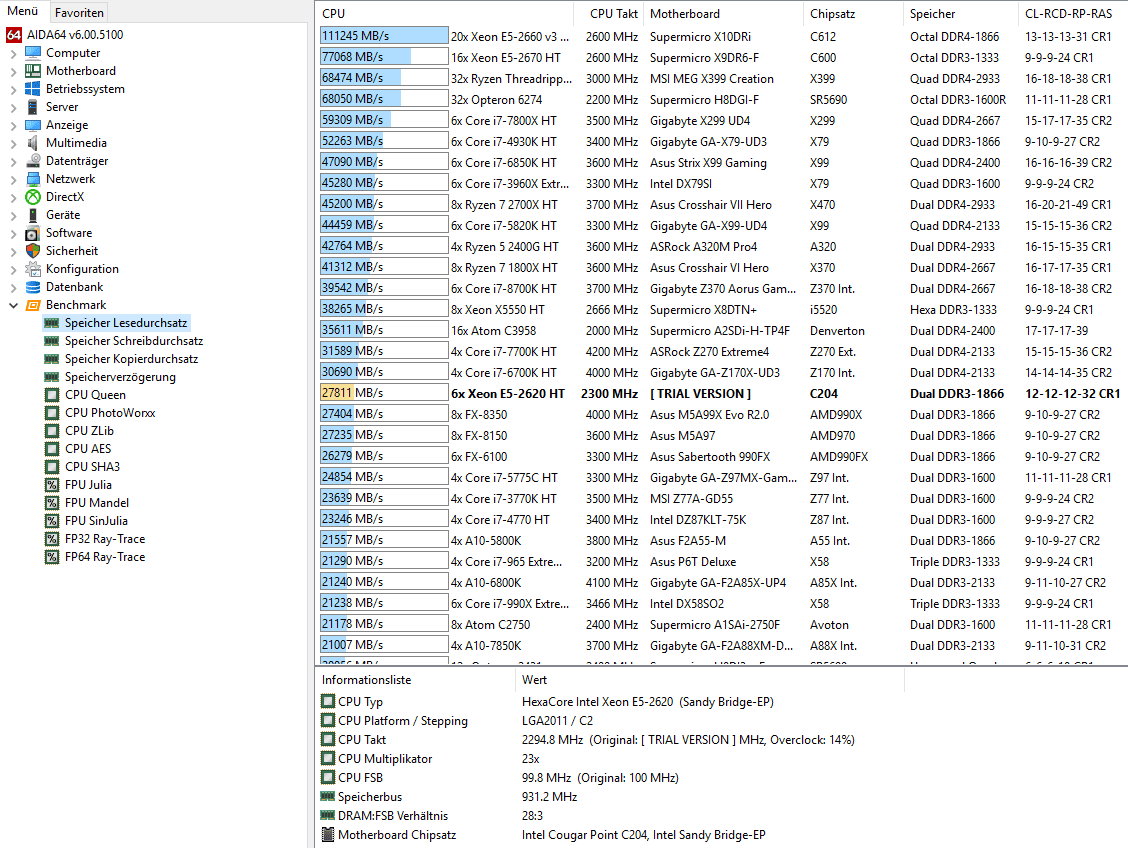Click the Sicherheit shield icon

point(33,250)
